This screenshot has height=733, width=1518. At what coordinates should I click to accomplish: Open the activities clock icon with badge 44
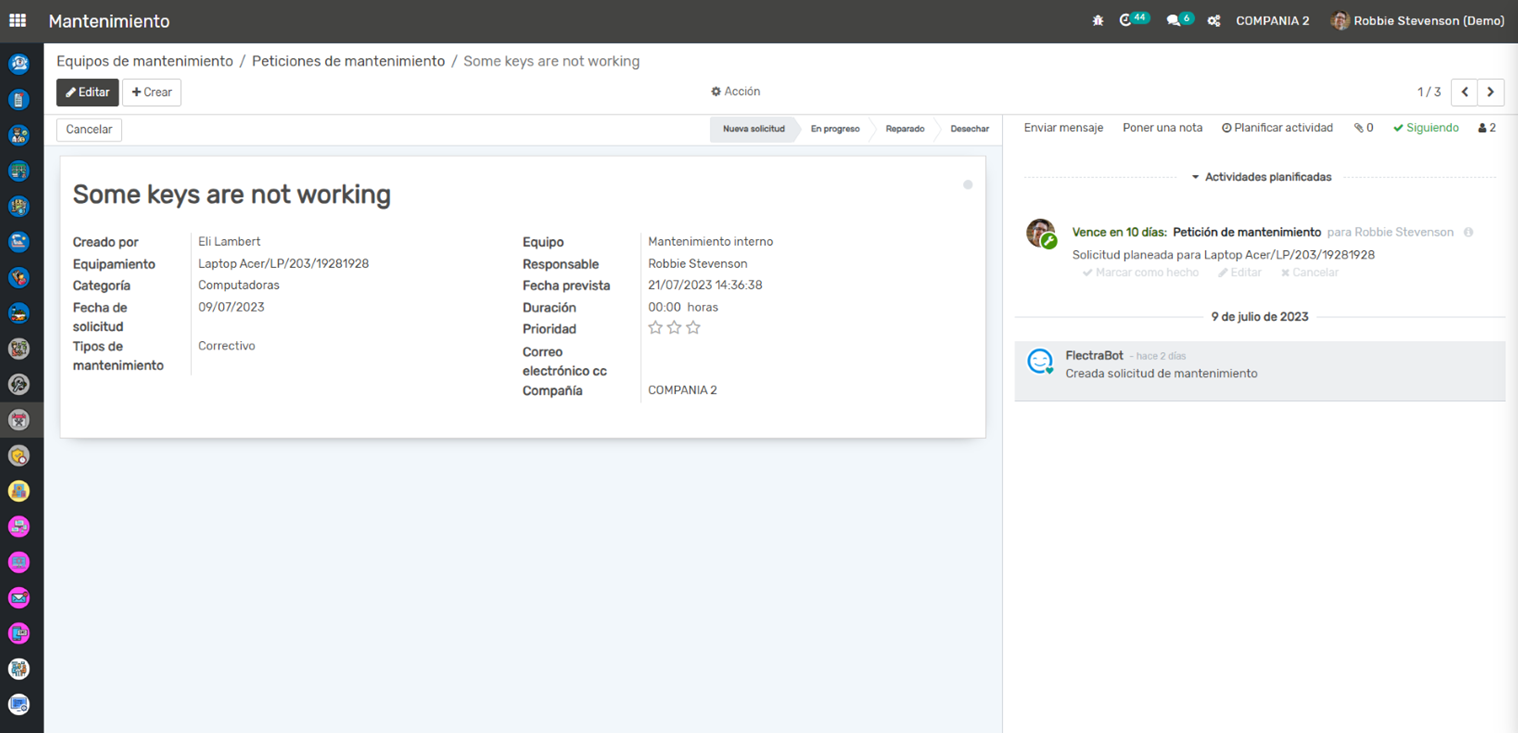1127,21
